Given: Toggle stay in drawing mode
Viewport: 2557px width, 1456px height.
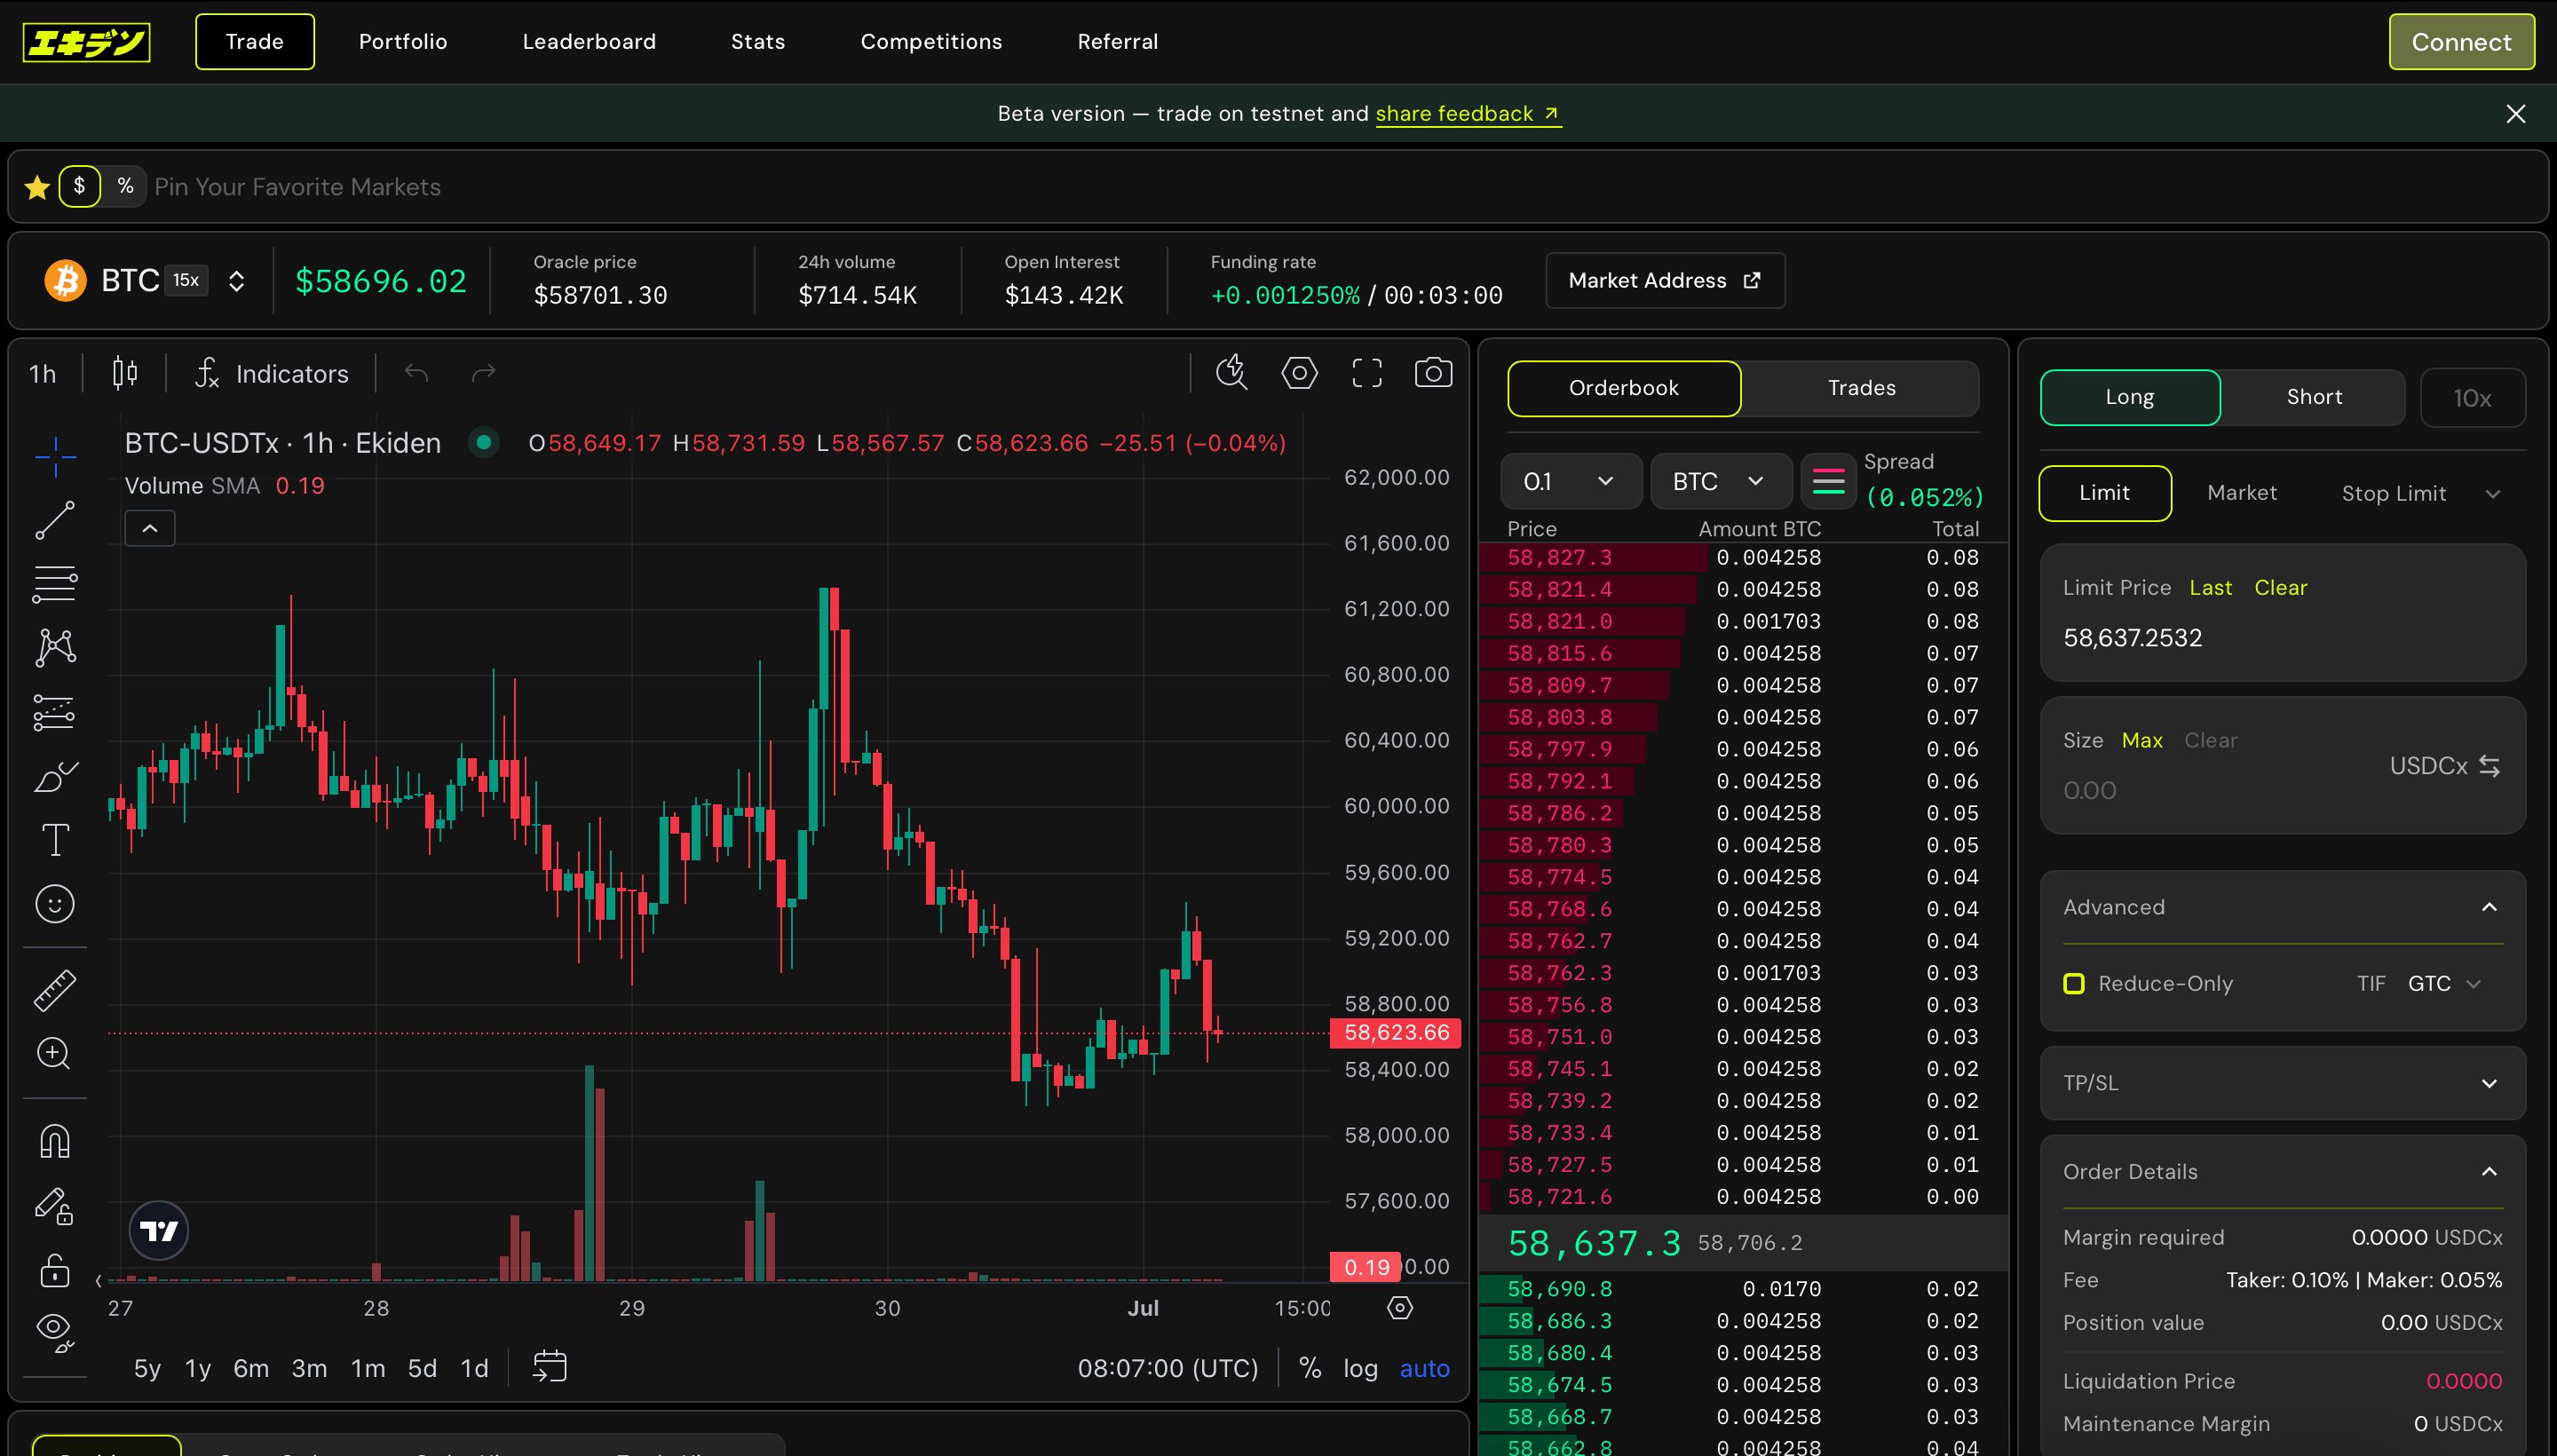Looking at the screenshot, I should 55,1207.
